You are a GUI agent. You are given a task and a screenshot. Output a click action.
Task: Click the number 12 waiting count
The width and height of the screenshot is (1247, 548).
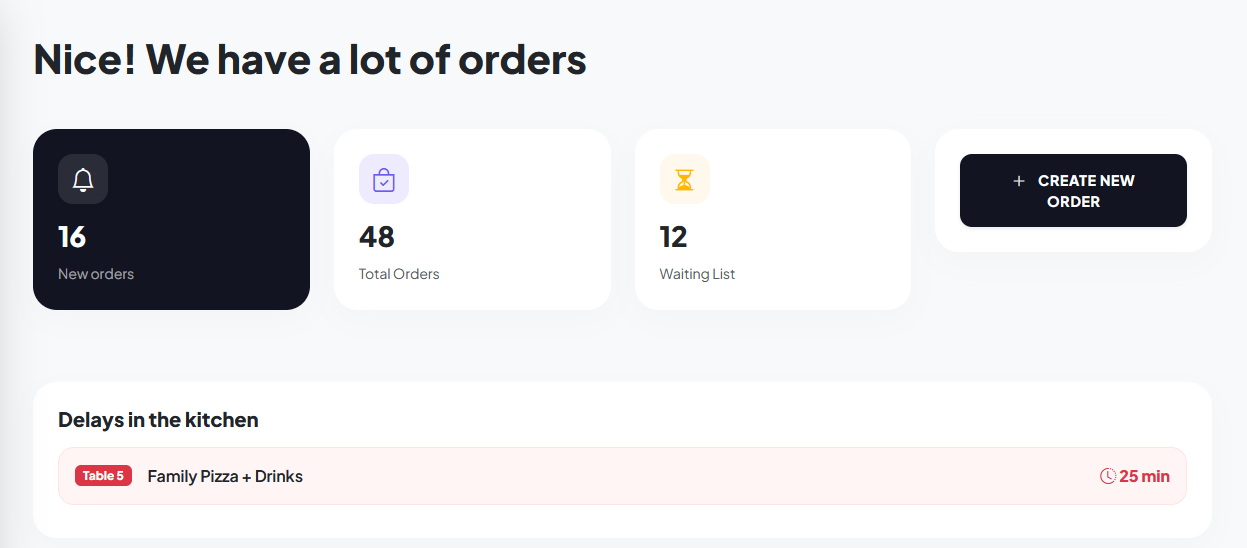point(673,237)
